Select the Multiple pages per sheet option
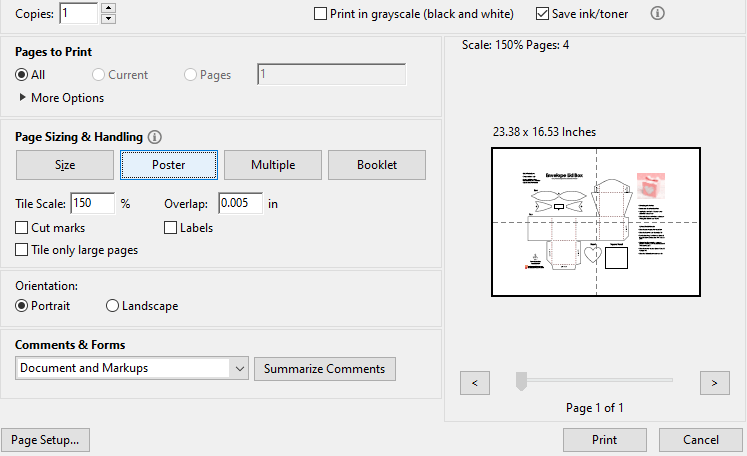This screenshot has width=747, height=456. [273, 164]
